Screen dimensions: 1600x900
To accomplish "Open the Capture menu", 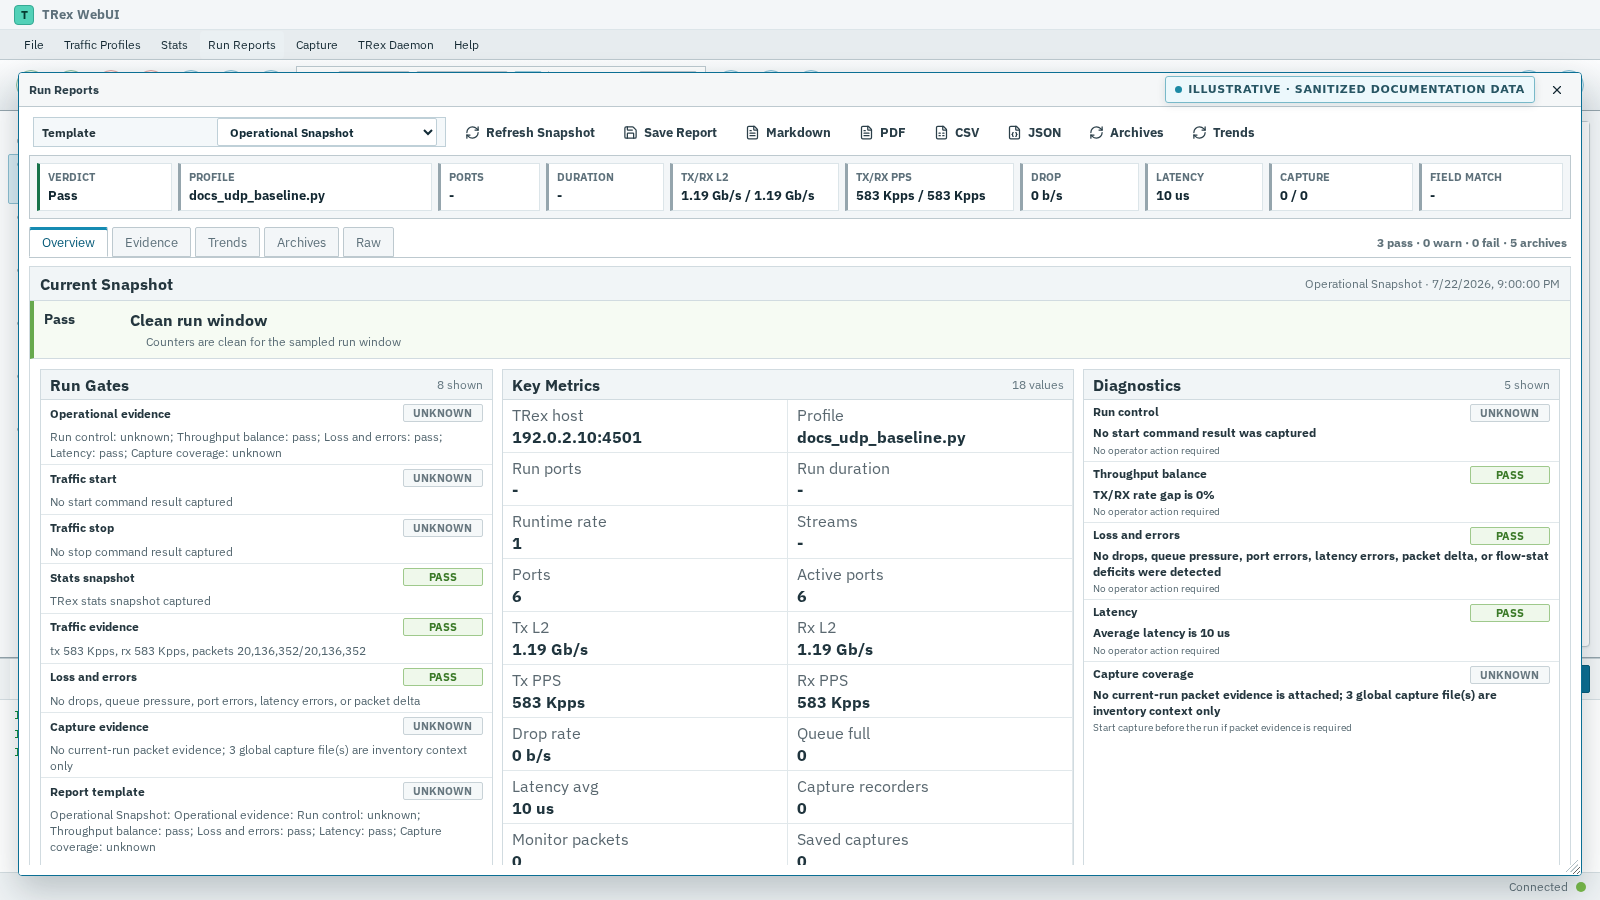I will tap(317, 45).
